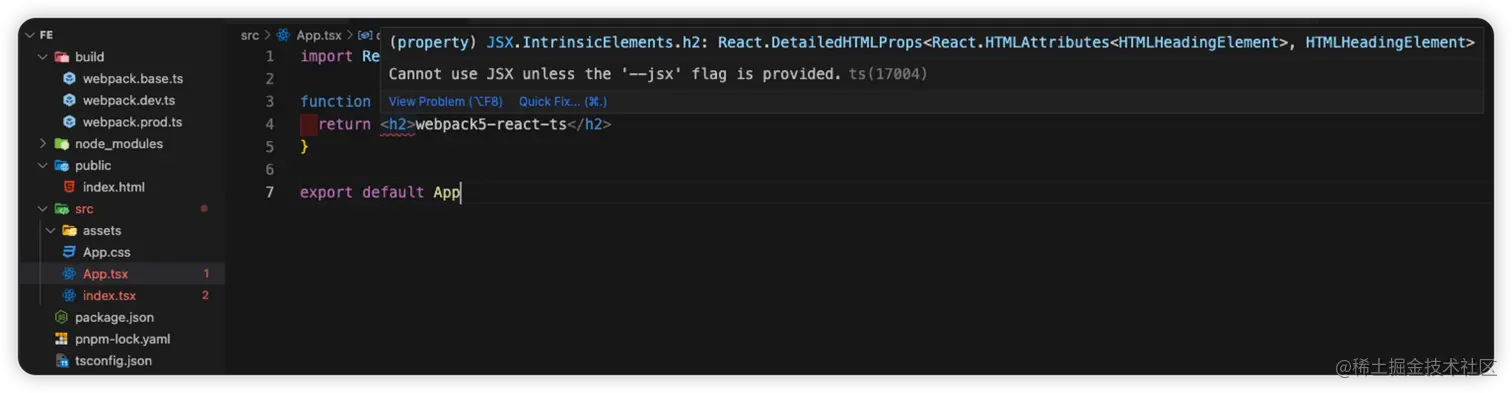
Task: Collapse the build folder
Action: (x=42, y=57)
